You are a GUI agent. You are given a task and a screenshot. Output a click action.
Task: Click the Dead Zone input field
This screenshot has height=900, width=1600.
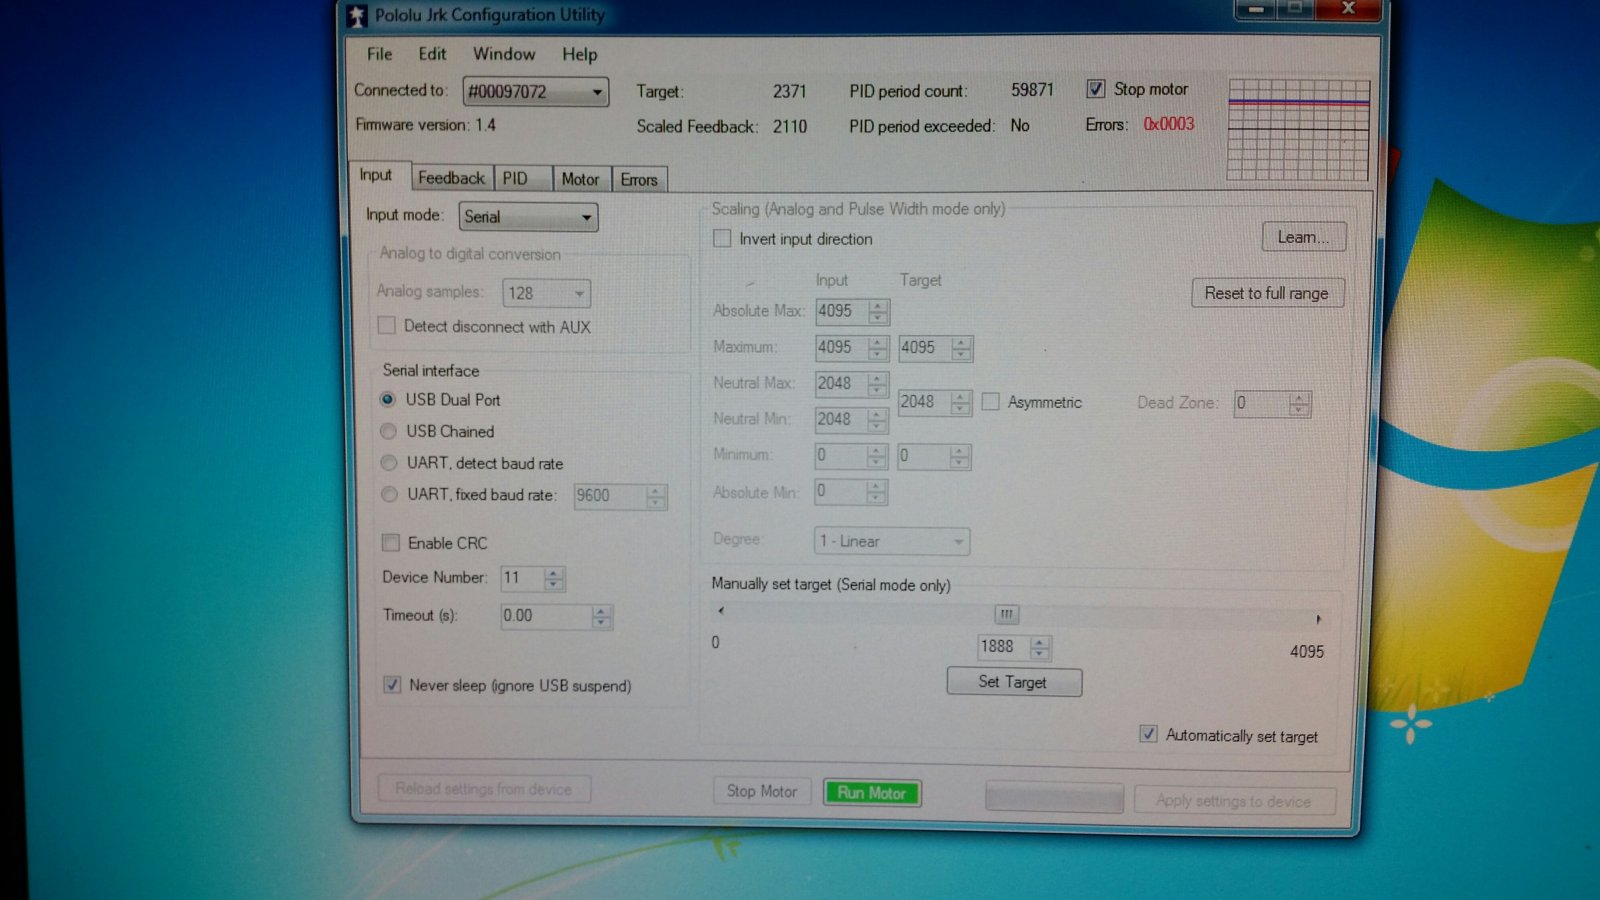click(1262, 403)
